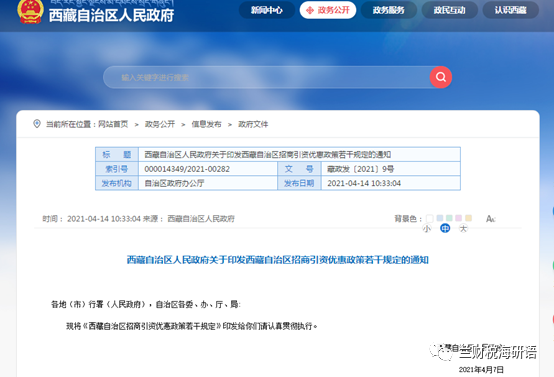The image size is (554, 377).
Task: Click the date 2021年4月7日 text
Action: 481,370
